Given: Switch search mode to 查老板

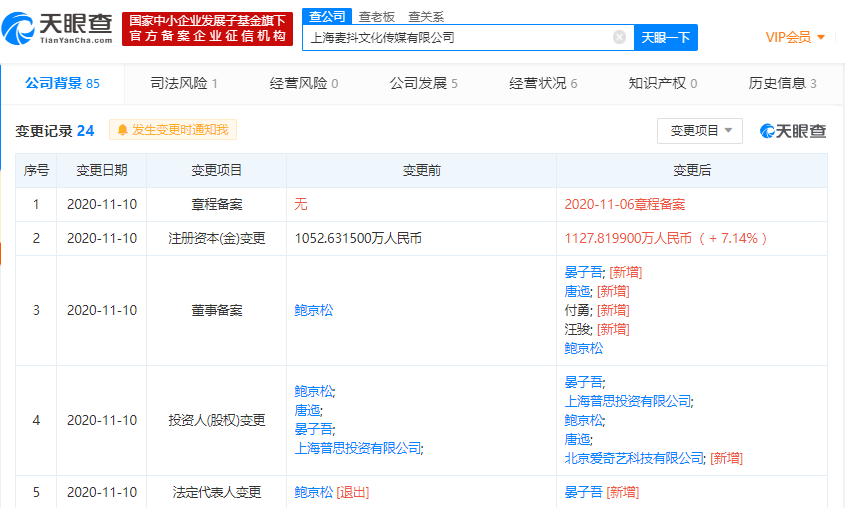Looking at the screenshot, I should click(x=376, y=16).
